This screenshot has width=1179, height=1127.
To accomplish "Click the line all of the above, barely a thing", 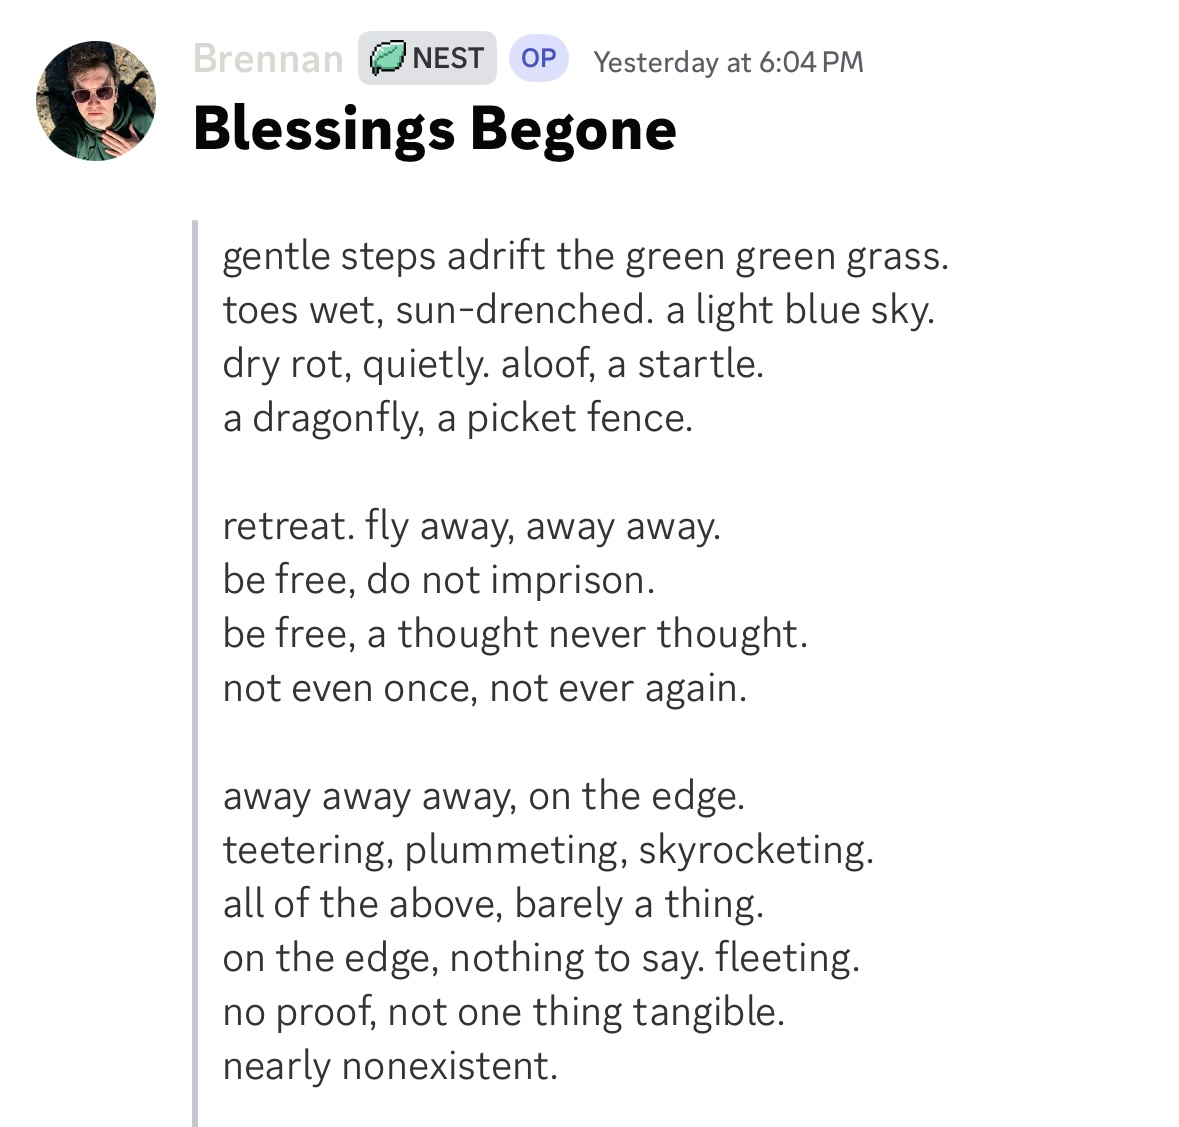I will coord(492,904).
